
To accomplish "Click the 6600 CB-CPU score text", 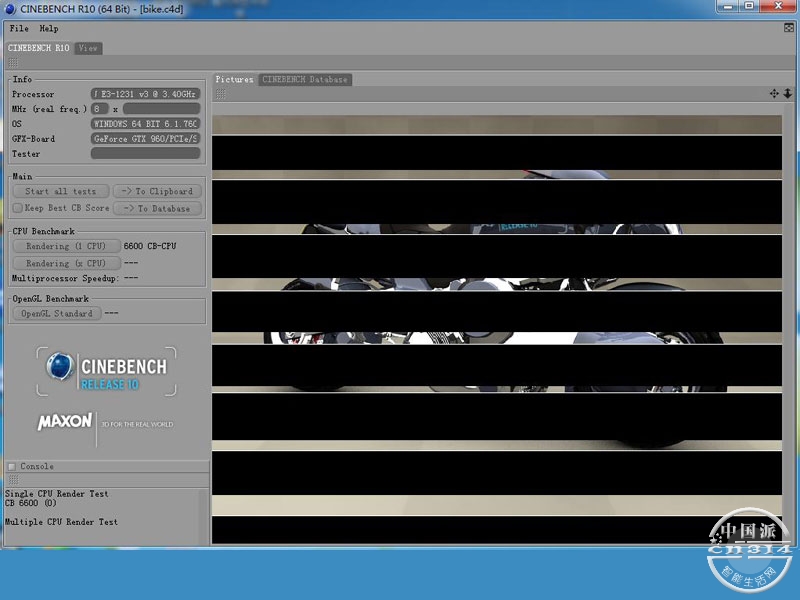I will pos(150,246).
